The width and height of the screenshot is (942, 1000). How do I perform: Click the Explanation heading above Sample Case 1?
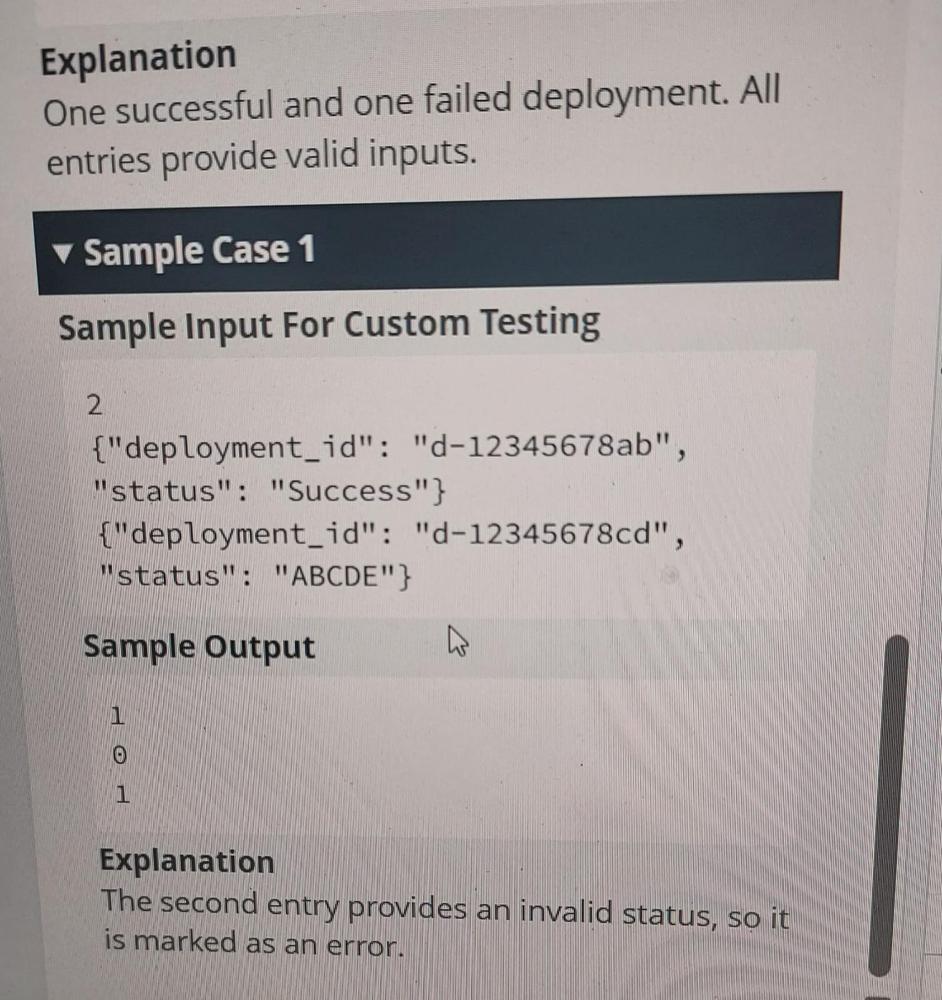[x=138, y=57]
